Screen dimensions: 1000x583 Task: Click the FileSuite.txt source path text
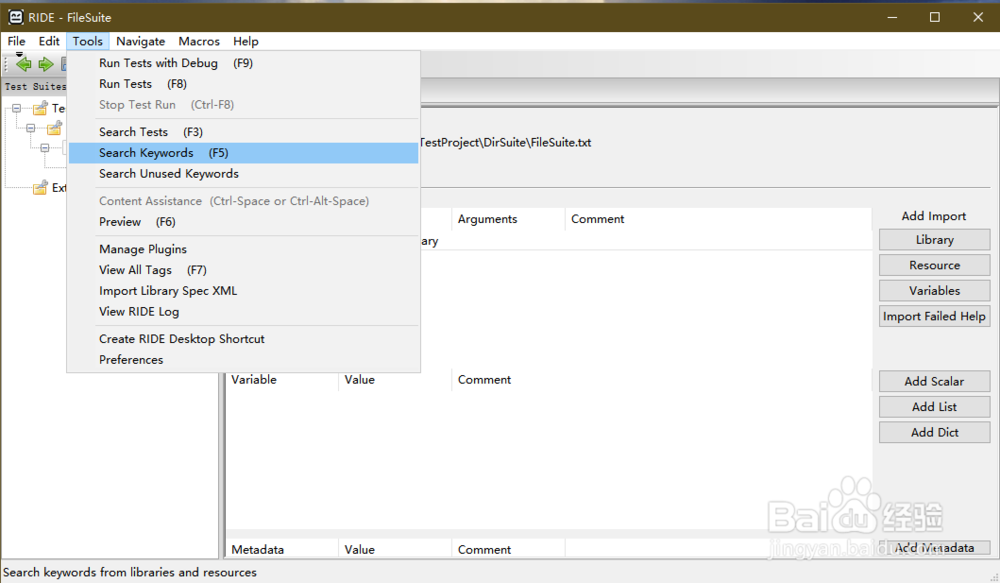coord(506,142)
